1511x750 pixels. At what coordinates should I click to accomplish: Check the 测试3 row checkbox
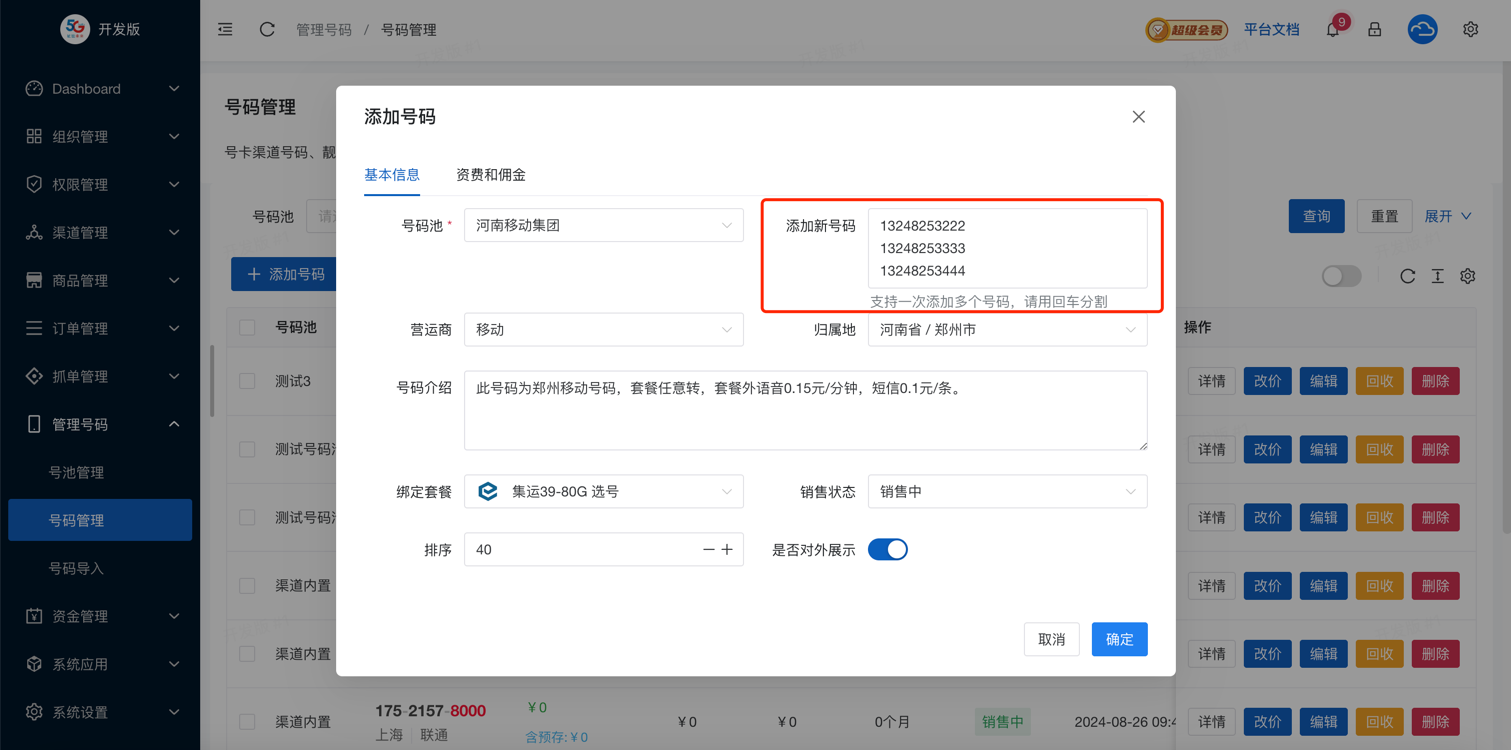pos(247,381)
